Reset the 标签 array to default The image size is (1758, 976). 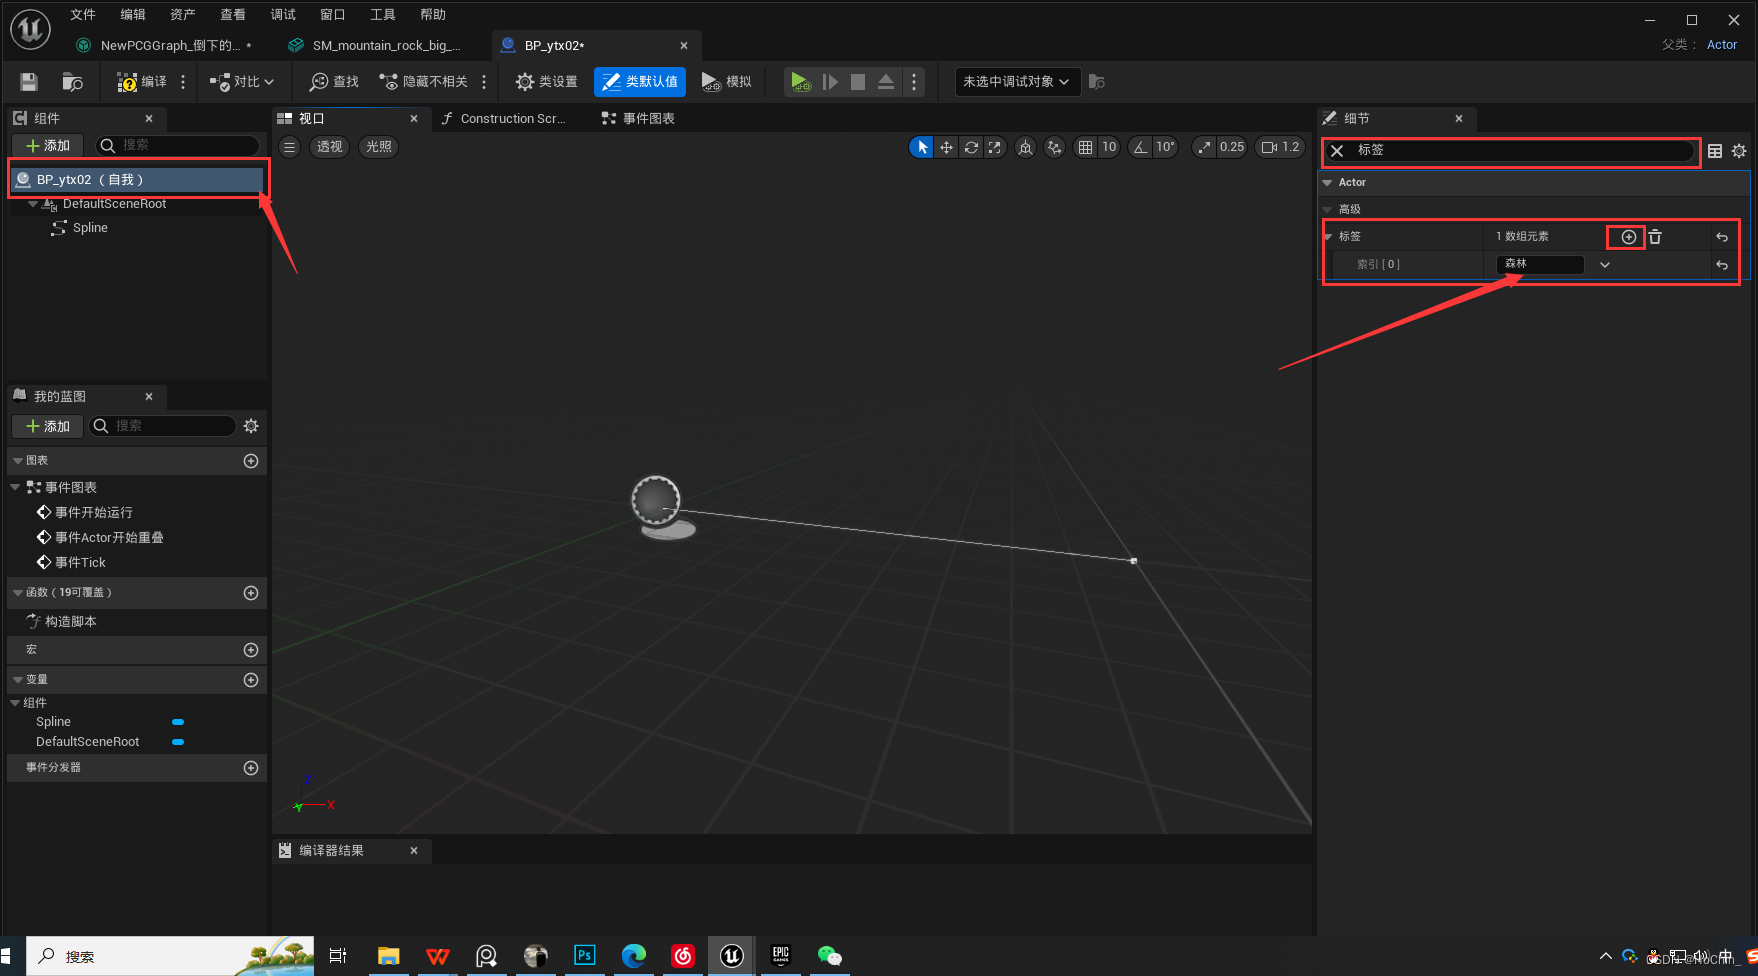(x=1722, y=237)
